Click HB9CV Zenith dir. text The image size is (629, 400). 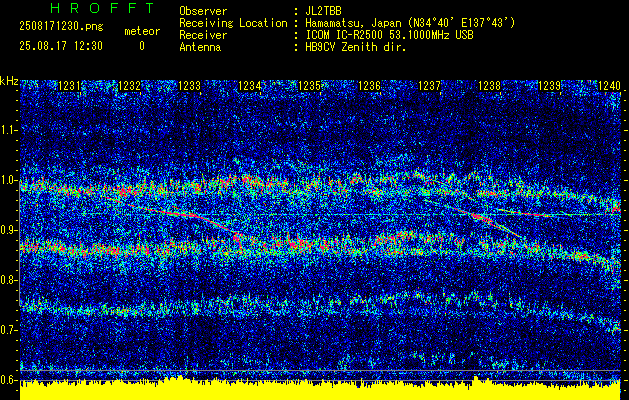point(356,47)
